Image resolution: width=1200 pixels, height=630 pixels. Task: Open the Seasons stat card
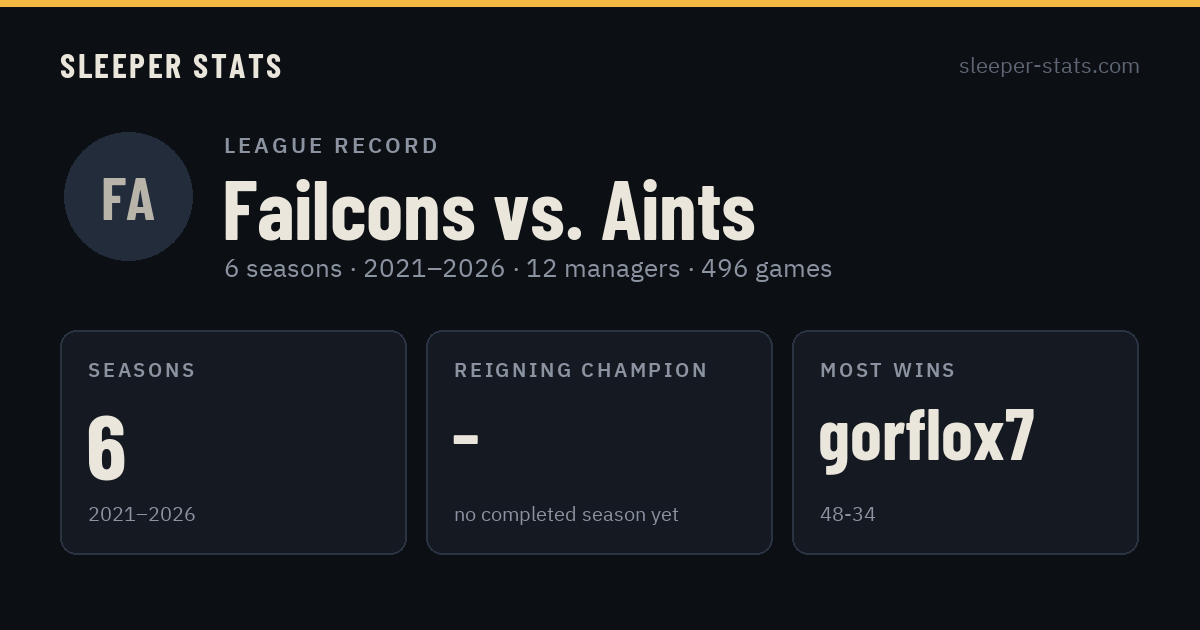233,442
